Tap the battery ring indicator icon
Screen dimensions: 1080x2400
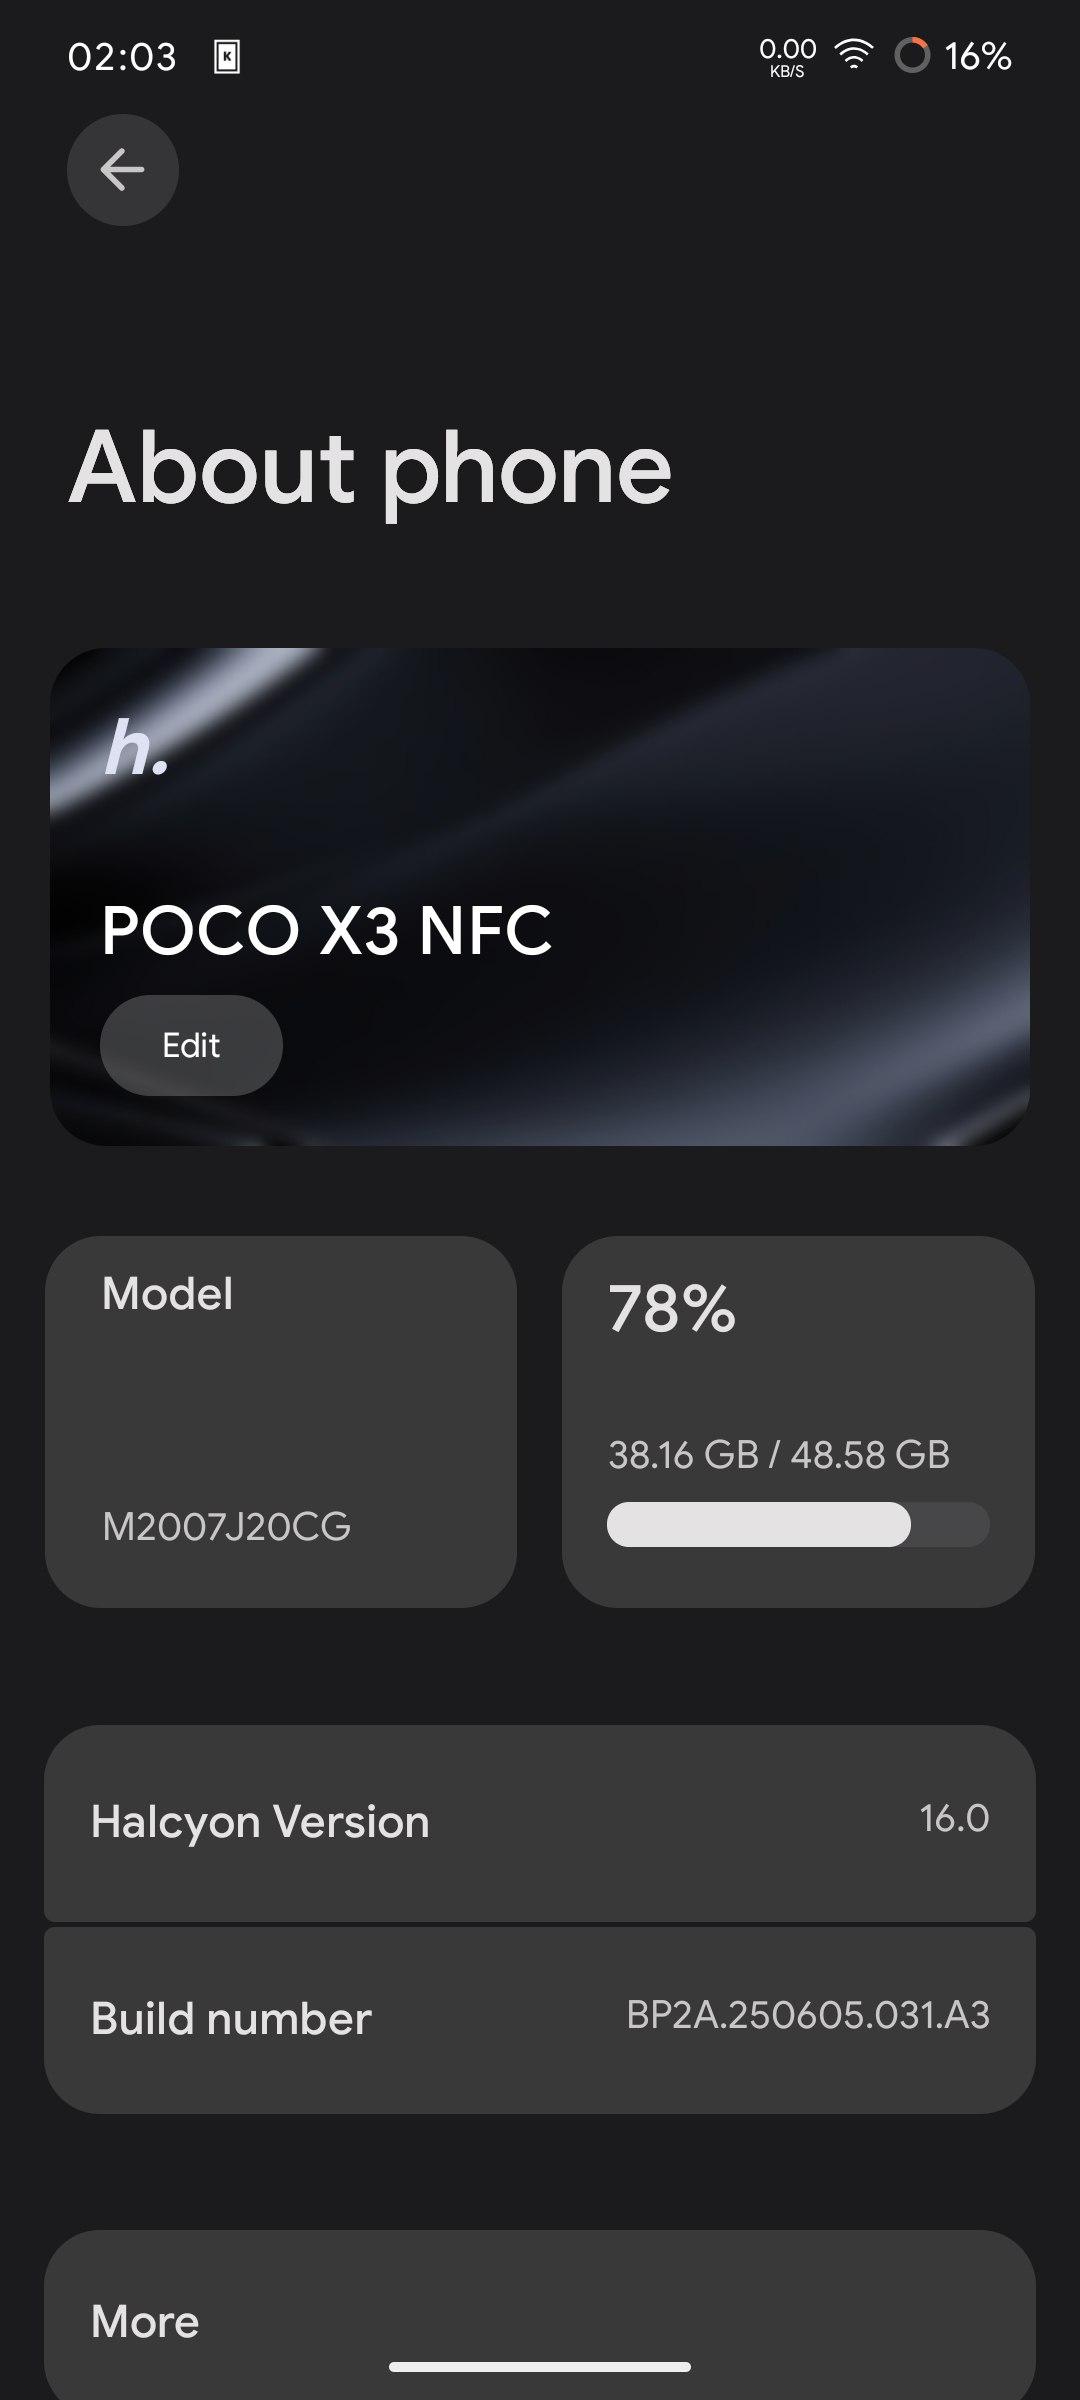pos(912,56)
